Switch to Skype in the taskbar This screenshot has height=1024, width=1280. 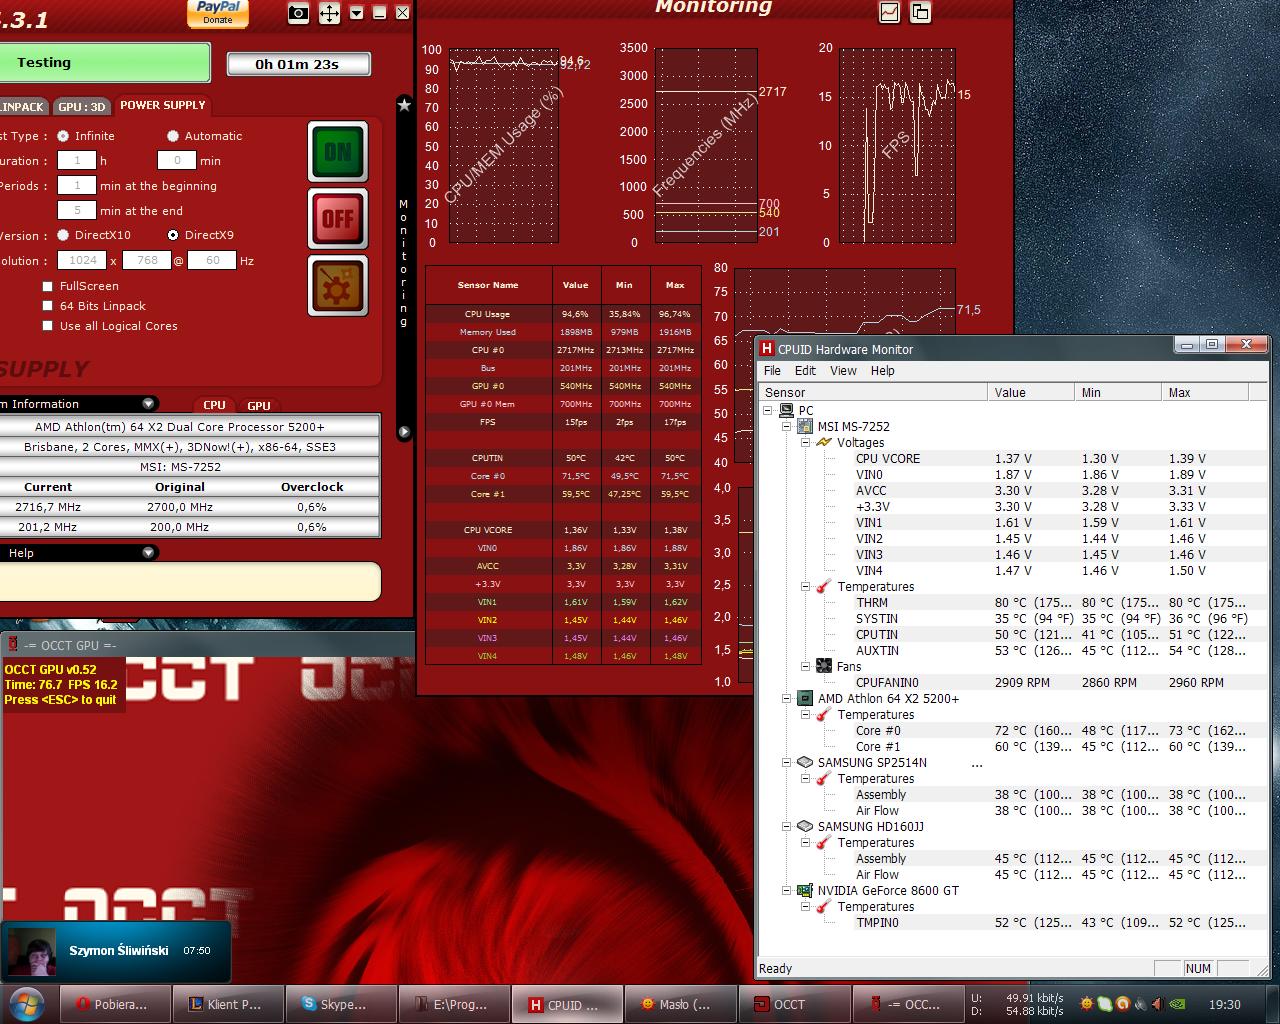[x=339, y=1004]
